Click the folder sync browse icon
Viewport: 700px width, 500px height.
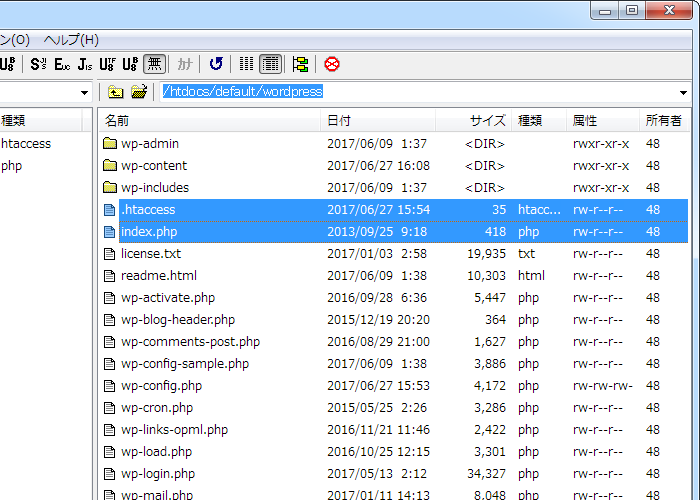click(300, 64)
